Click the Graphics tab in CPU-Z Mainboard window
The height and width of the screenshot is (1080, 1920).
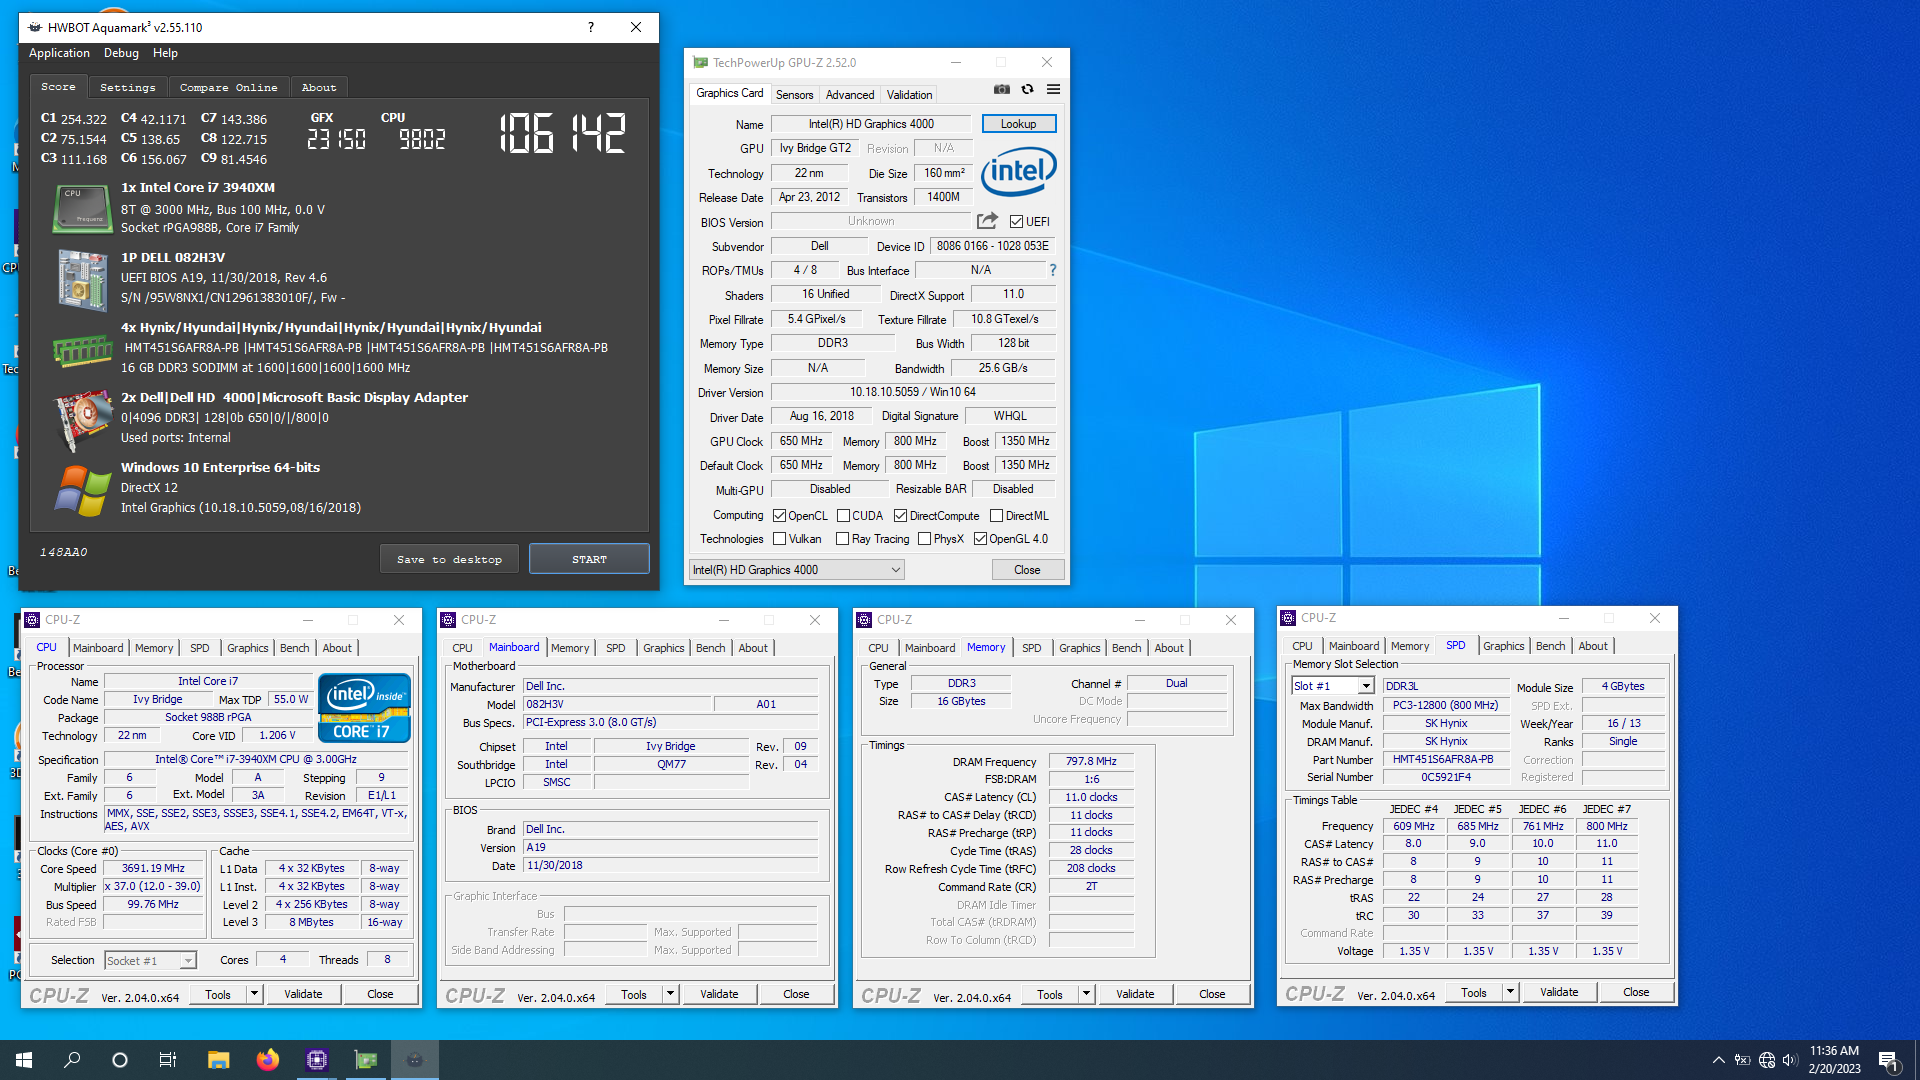coord(664,648)
